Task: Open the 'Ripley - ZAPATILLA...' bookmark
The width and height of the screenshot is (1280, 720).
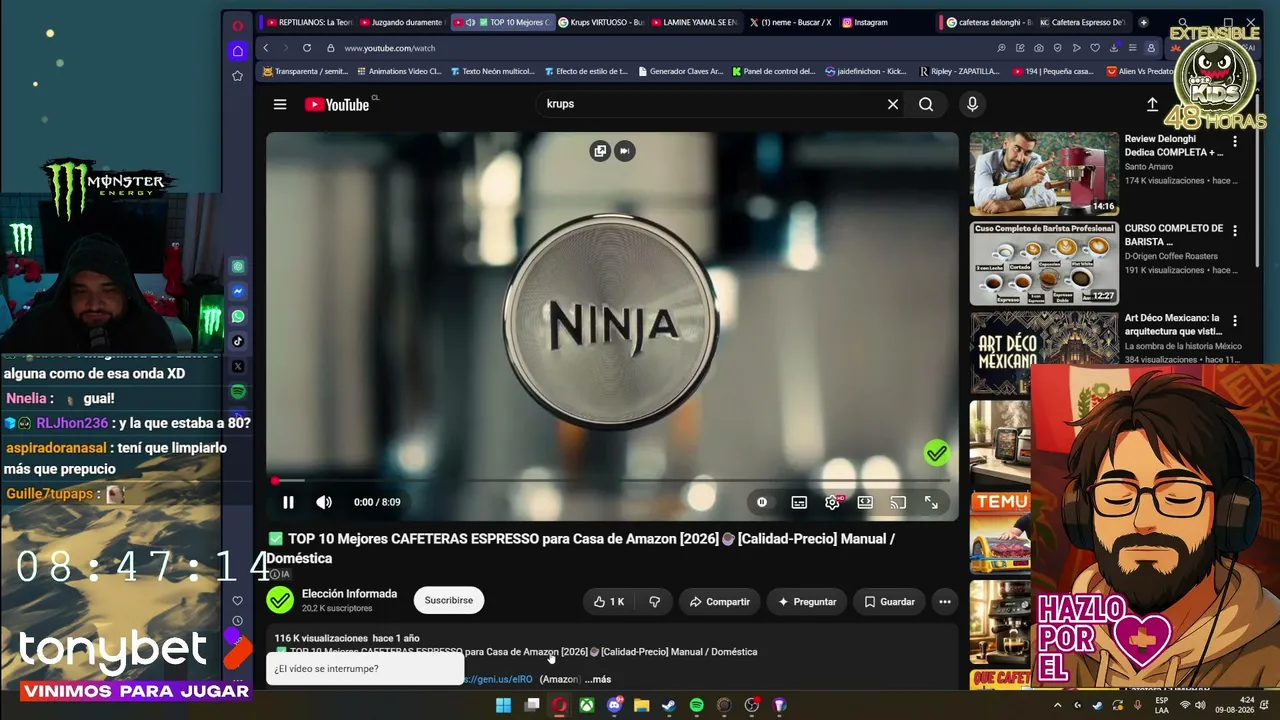Action: point(959,71)
